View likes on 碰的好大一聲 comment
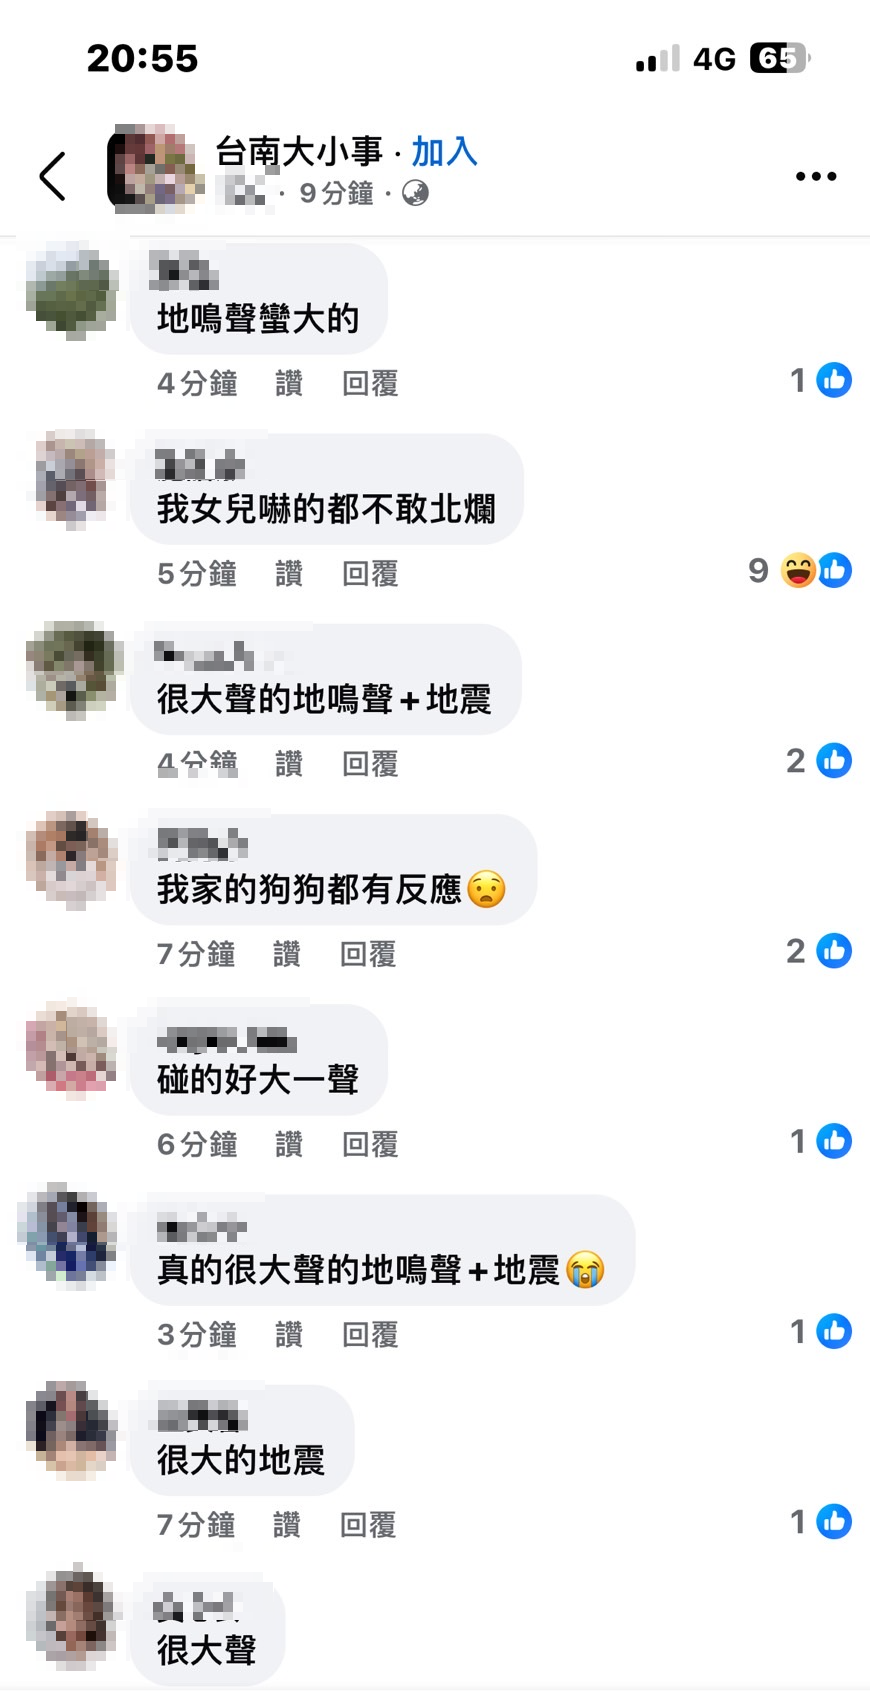The image size is (870, 1692). point(821,1141)
